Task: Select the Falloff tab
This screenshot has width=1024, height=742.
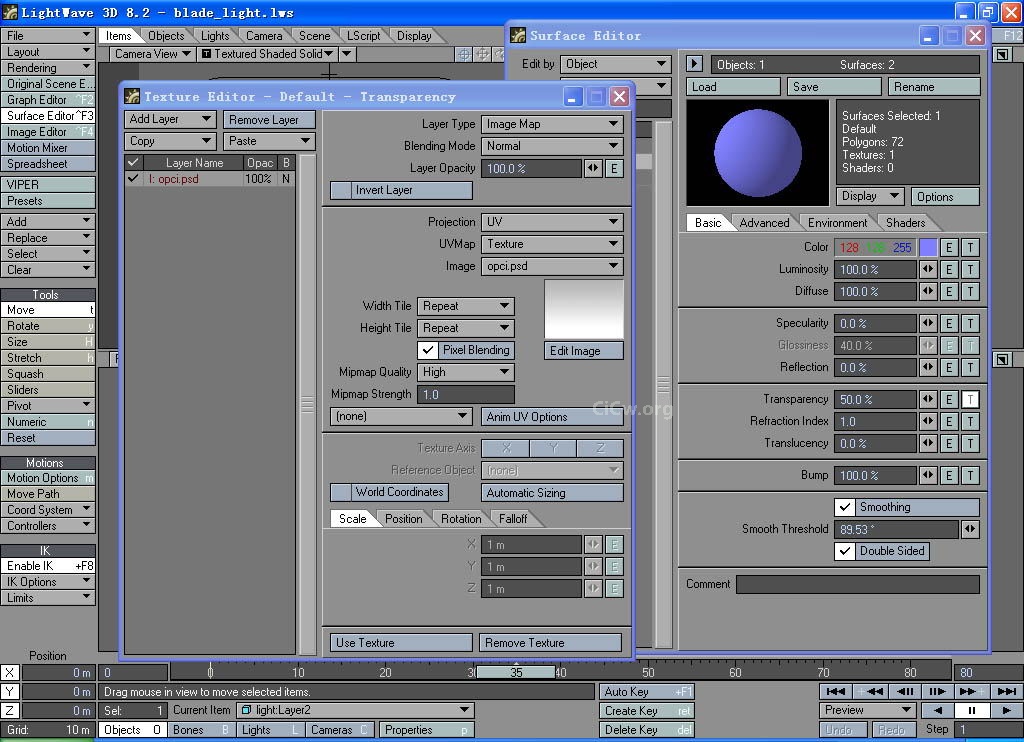Action: (513, 519)
